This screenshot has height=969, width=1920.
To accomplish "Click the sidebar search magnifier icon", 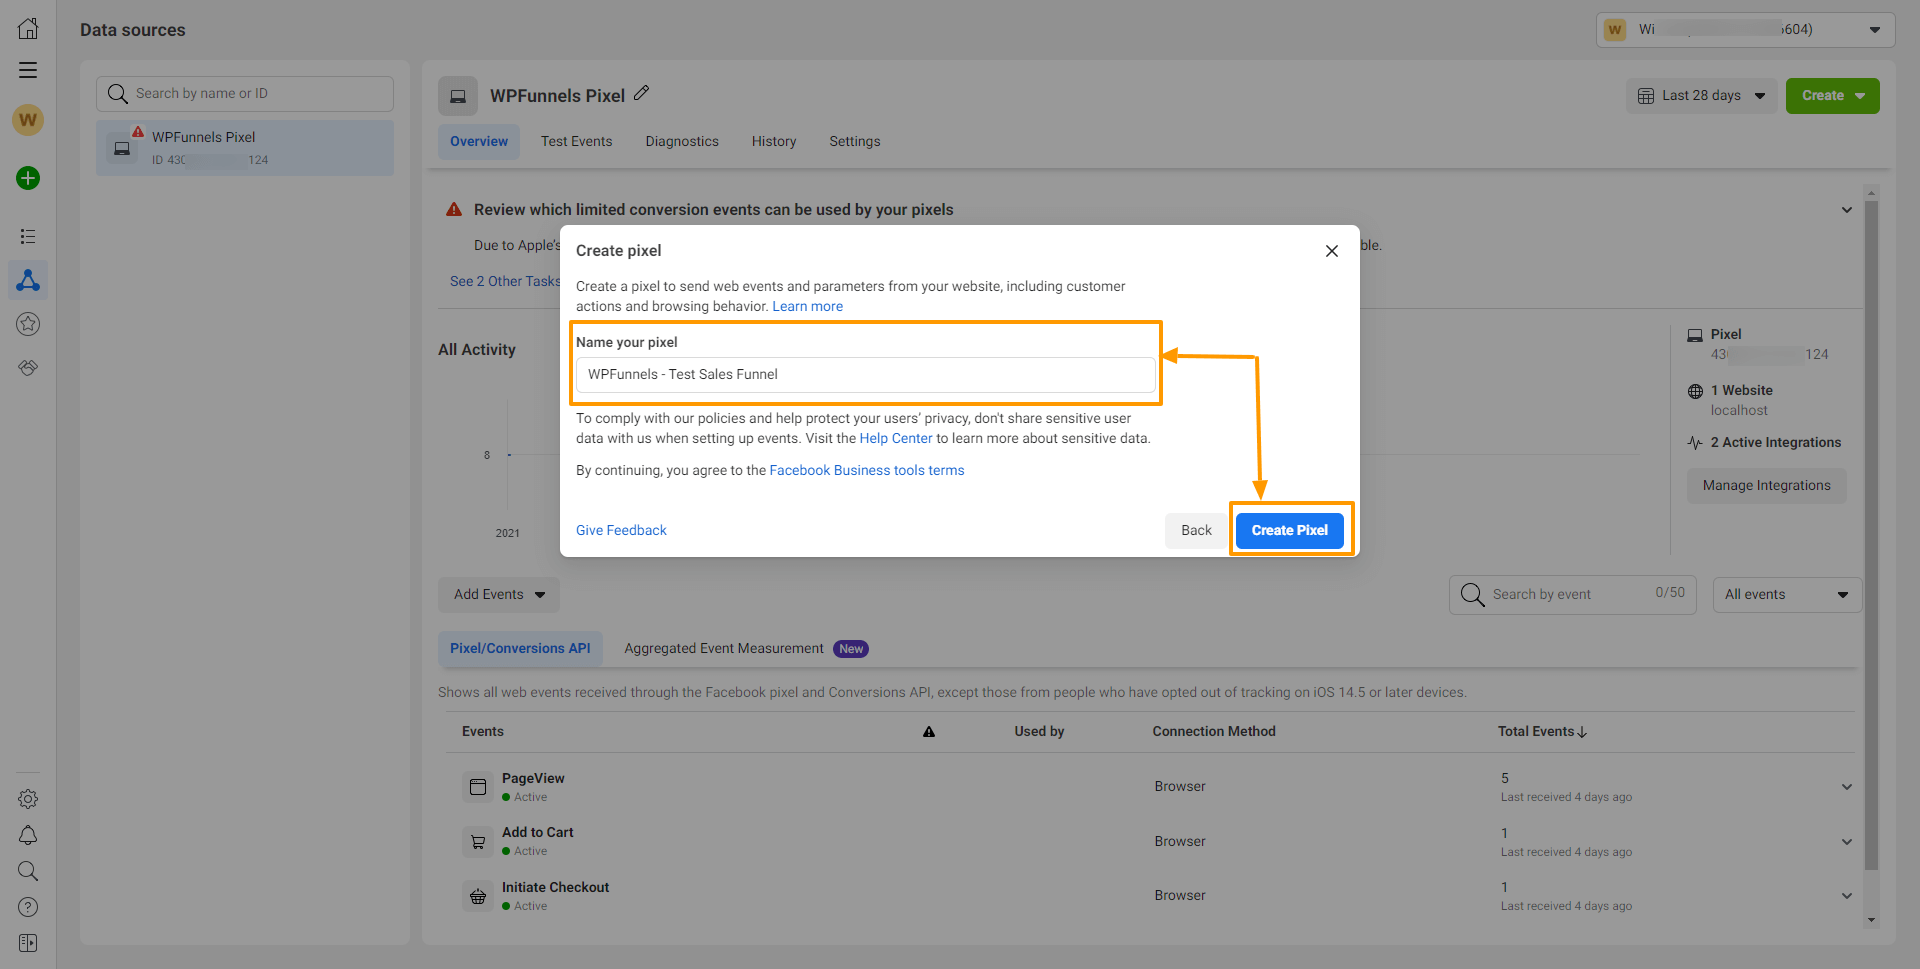I will 28,871.
